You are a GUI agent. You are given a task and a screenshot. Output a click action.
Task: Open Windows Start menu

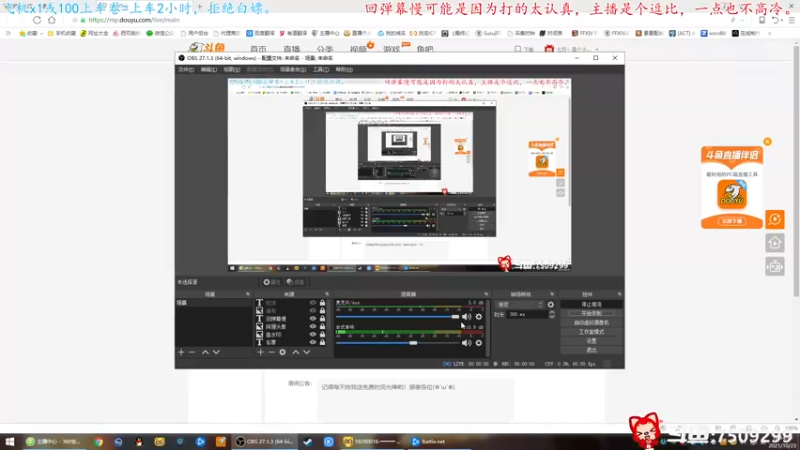pyautogui.click(x=10, y=441)
